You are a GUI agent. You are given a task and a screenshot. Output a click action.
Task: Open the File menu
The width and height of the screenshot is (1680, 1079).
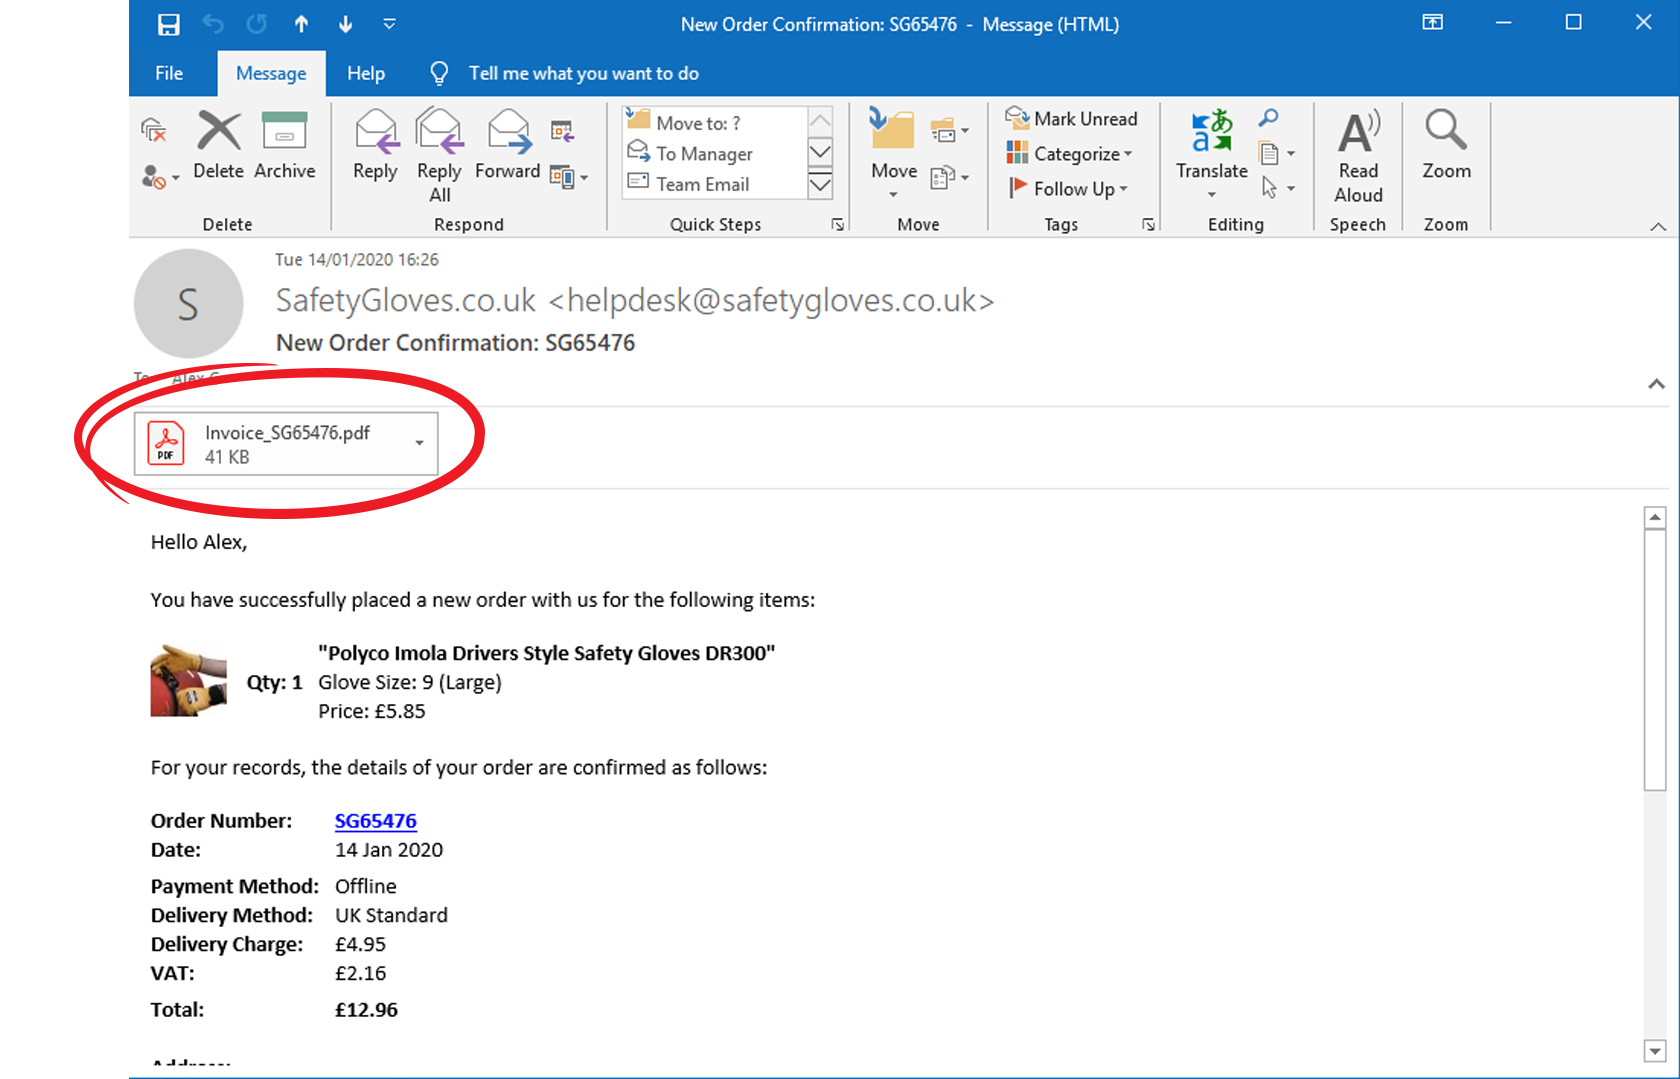(169, 73)
